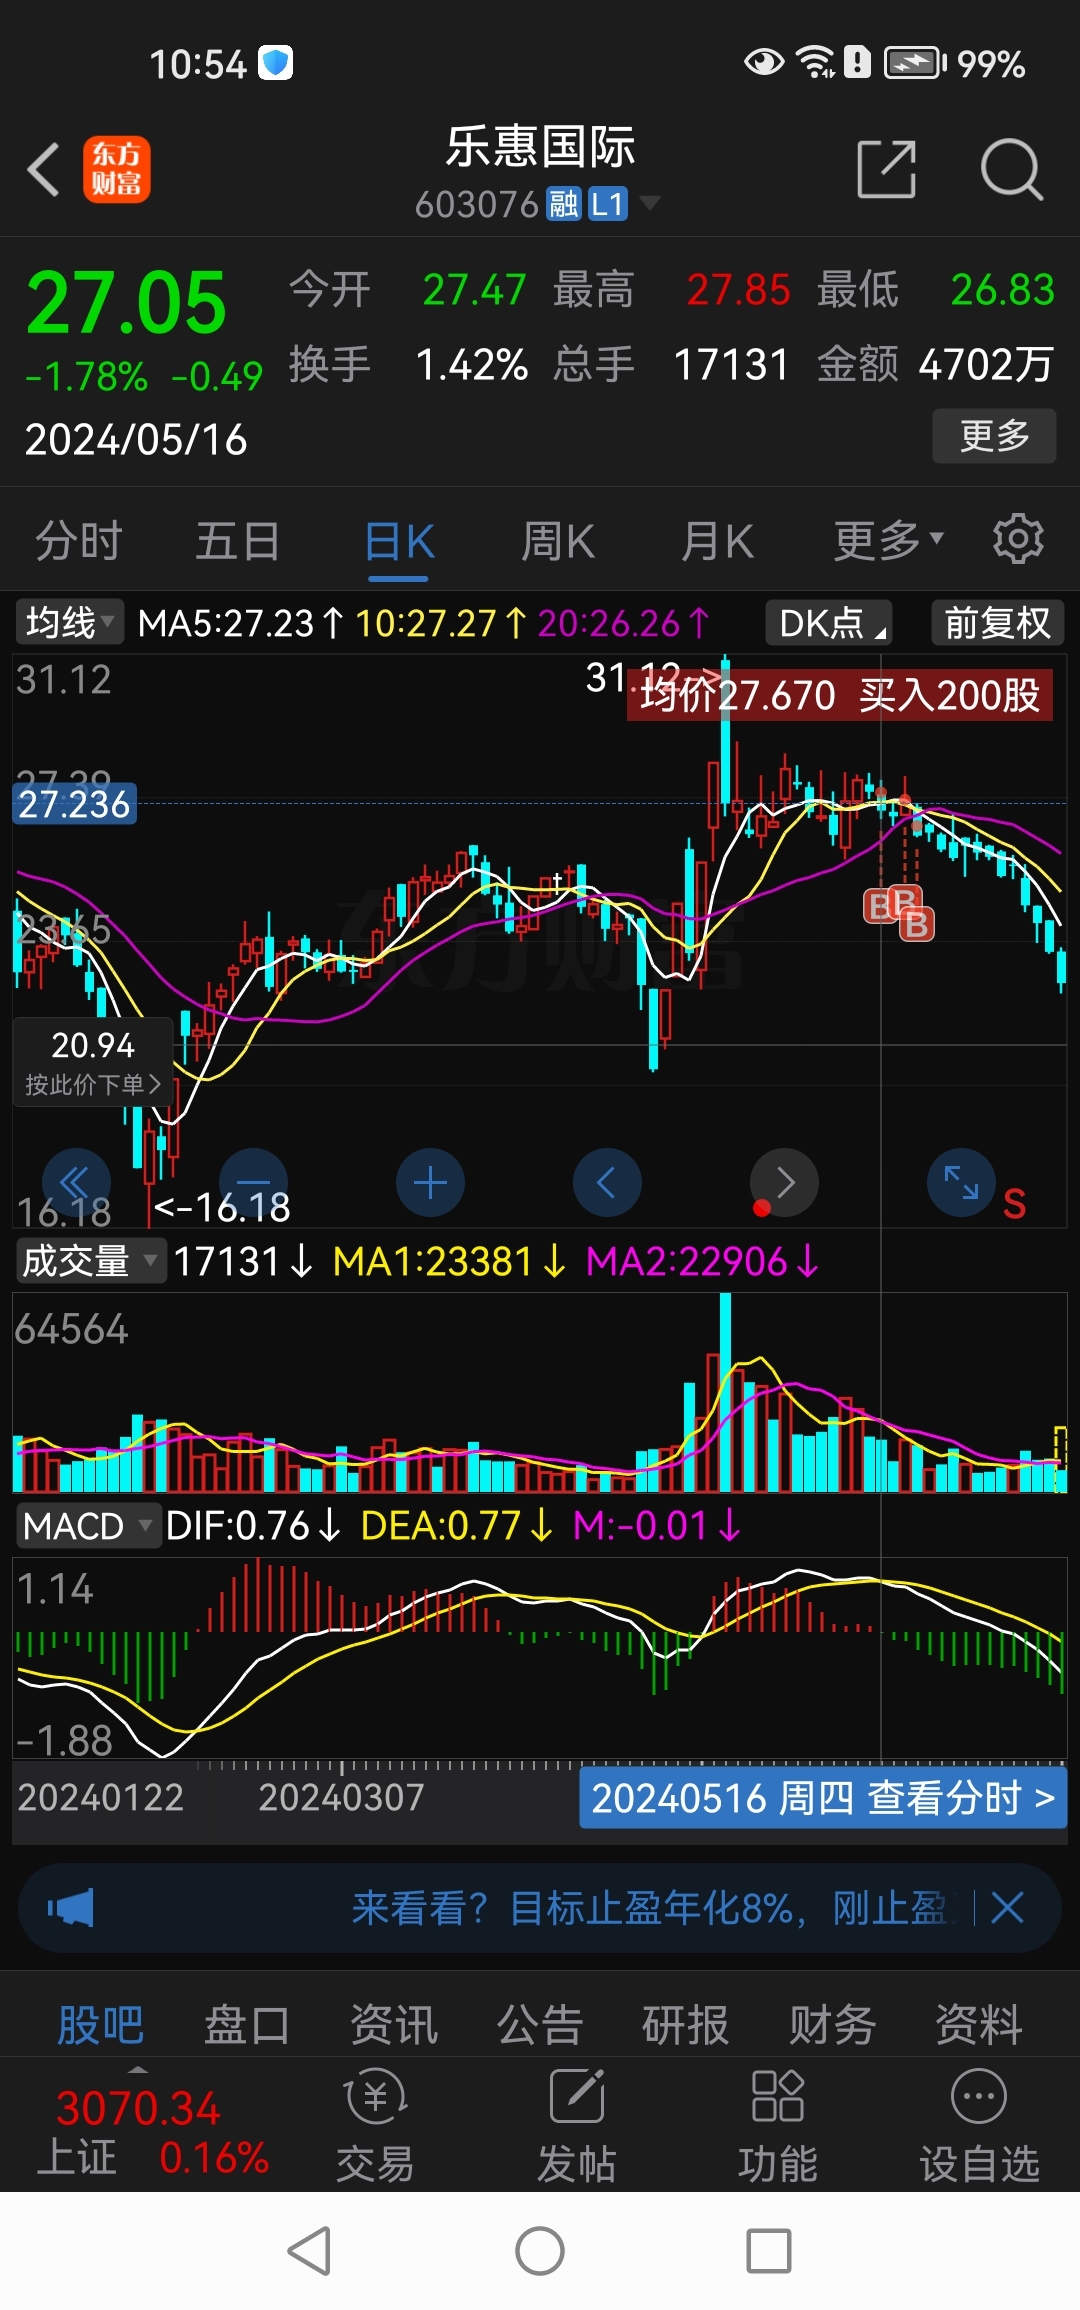Close the promotion banner
The width and height of the screenshot is (1080, 2310).
tap(1007, 1908)
